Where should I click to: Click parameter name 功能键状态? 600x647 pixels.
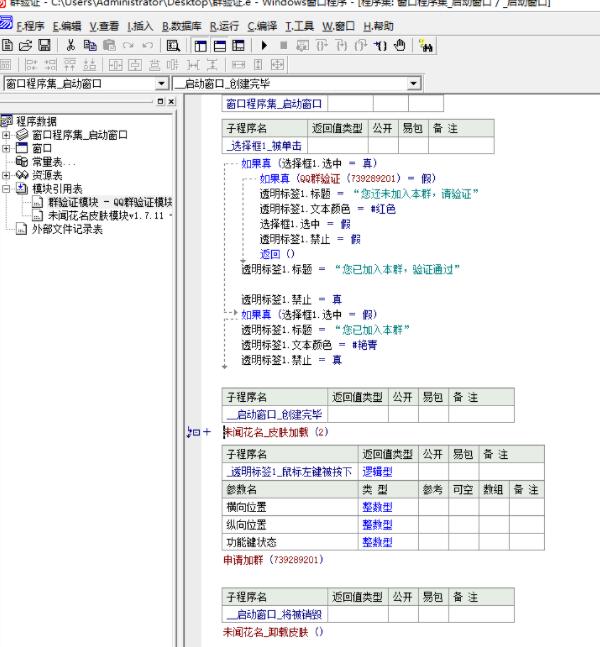pyautogui.click(x=251, y=542)
